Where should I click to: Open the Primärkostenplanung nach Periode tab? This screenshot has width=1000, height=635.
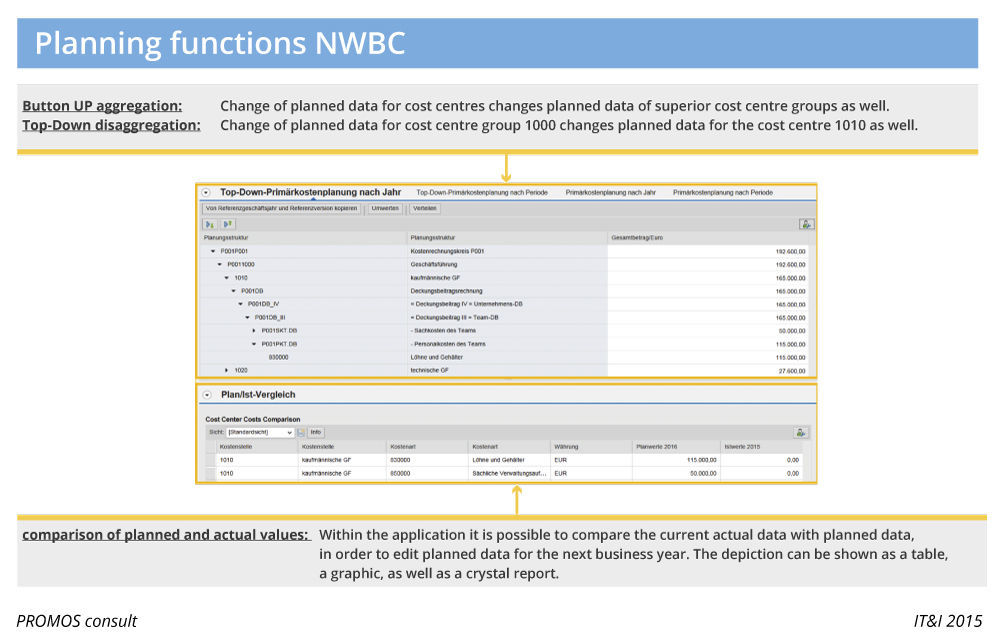tap(722, 192)
